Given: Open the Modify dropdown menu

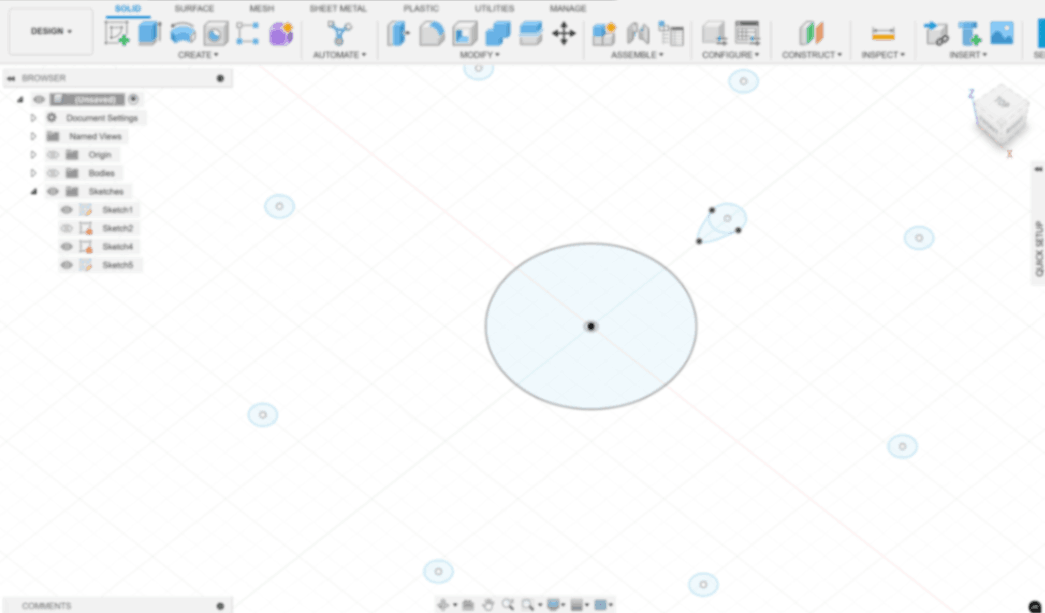Looking at the screenshot, I should coord(480,55).
